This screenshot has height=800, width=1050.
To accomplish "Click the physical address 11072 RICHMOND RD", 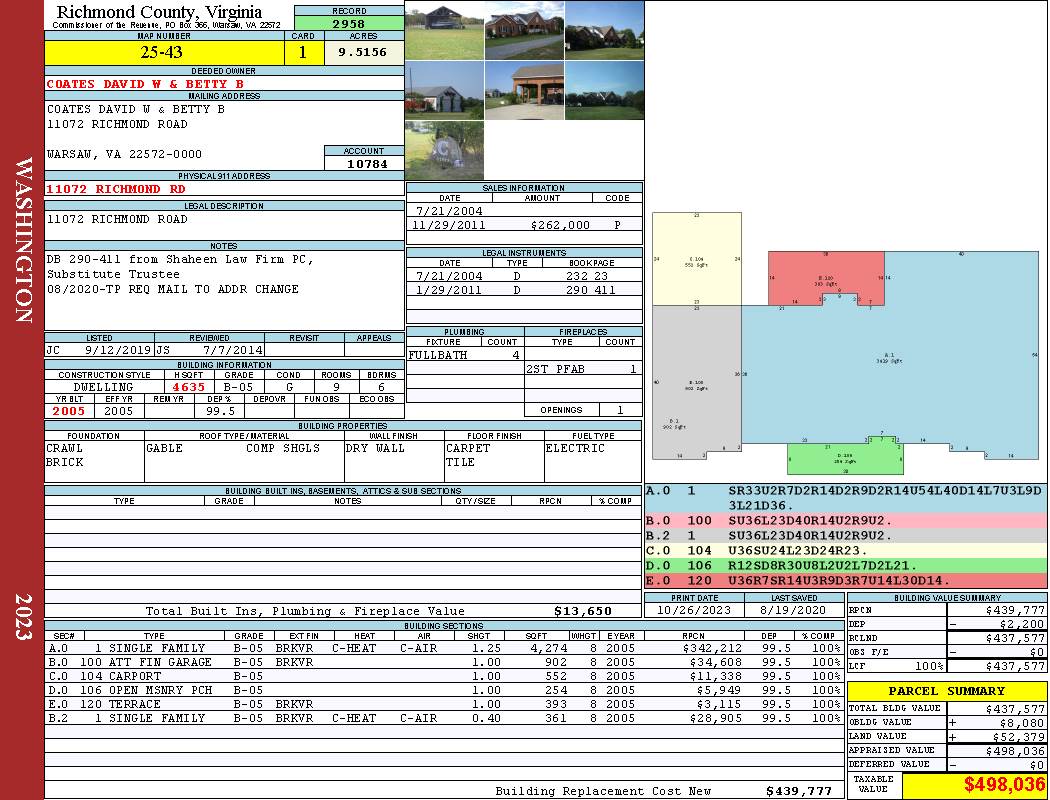I will 116,189.
